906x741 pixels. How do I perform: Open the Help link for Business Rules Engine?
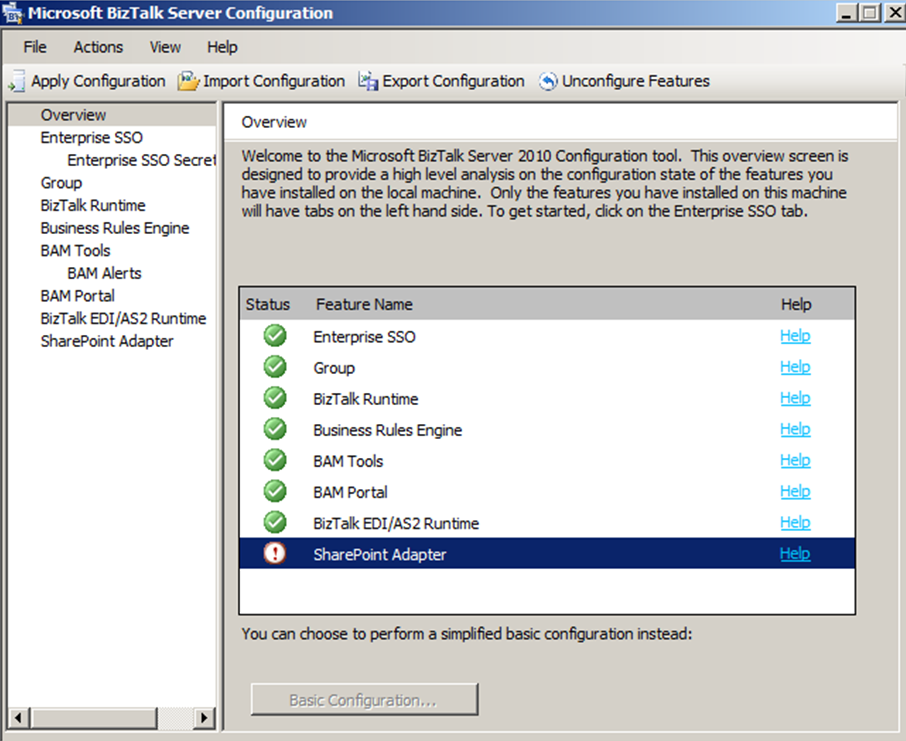795,429
